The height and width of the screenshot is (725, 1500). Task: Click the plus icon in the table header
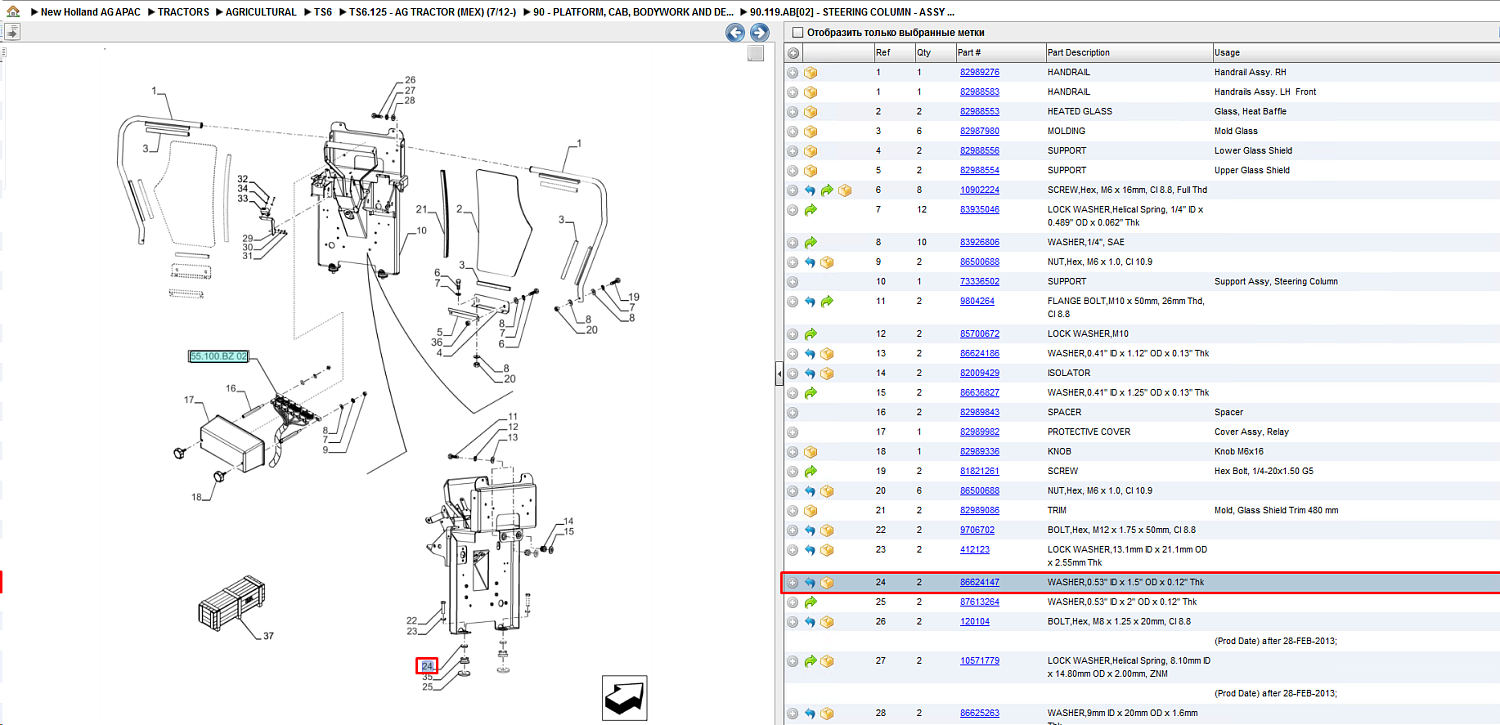tap(793, 53)
